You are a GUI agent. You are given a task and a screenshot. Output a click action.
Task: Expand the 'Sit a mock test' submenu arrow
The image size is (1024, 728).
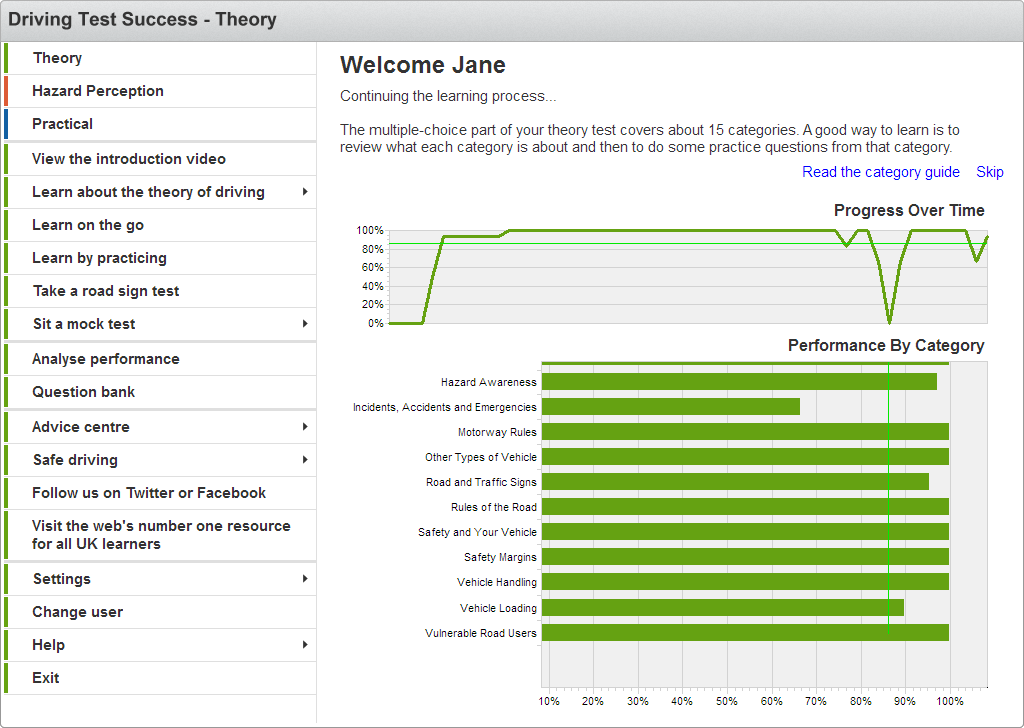tap(304, 324)
